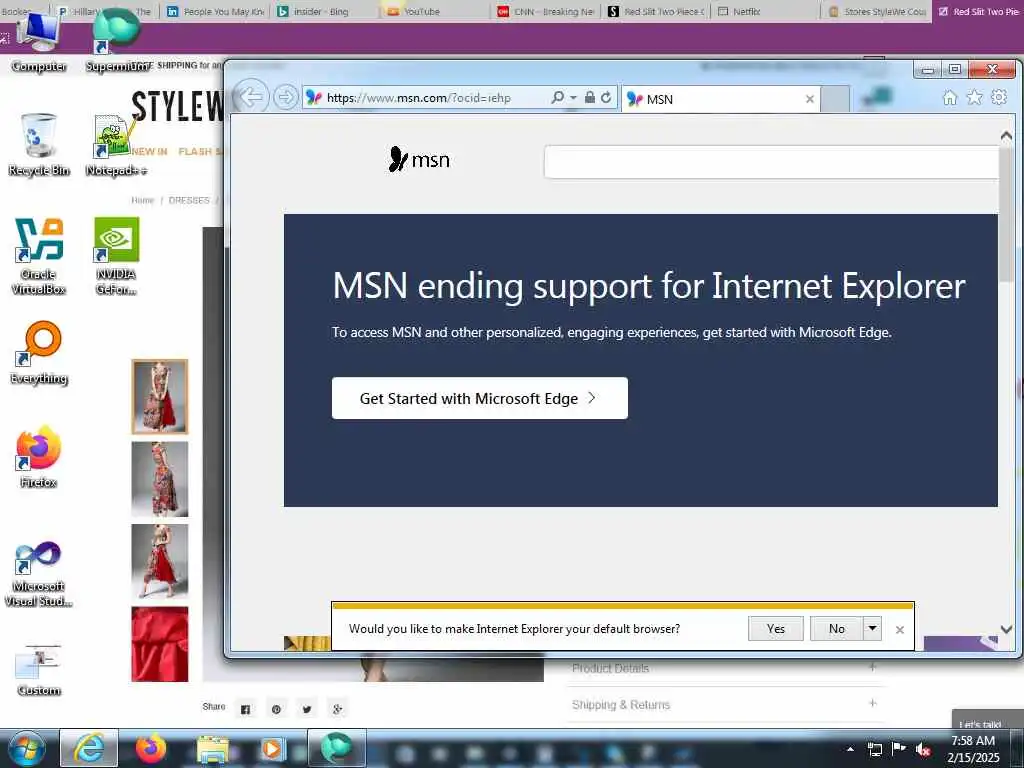Viewport: 1024px width, 768px height.
Task: Open Action Center flag in tray
Action: [899, 749]
